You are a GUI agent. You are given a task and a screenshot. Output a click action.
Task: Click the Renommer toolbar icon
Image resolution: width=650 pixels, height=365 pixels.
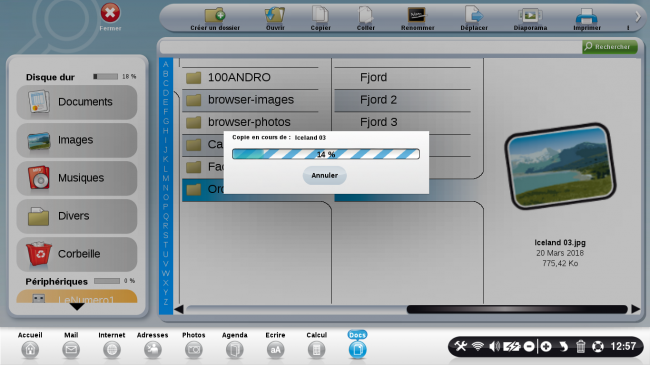[x=417, y=15]
